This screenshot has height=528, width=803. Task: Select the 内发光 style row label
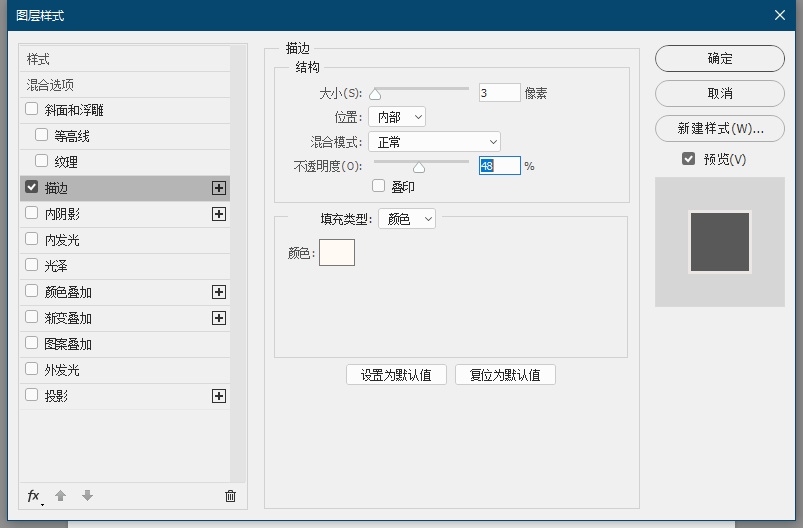[x=62, y=240]
